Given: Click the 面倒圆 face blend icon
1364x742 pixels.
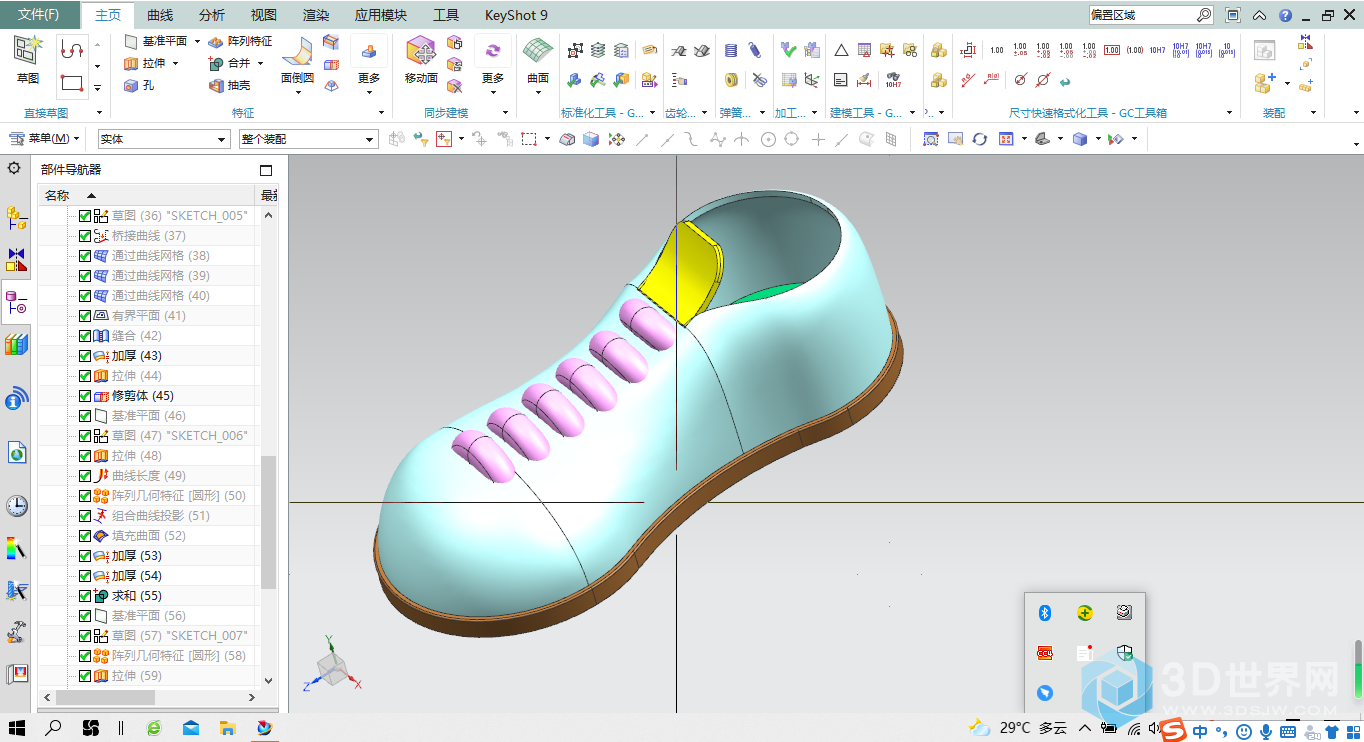Looking at the screenshot, I should 297,52.
